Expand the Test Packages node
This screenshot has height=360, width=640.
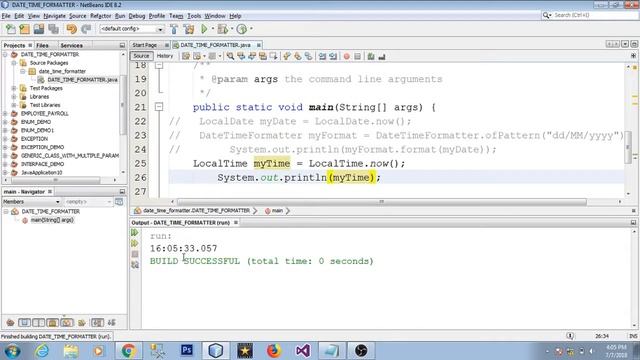[x=14, y=88]
